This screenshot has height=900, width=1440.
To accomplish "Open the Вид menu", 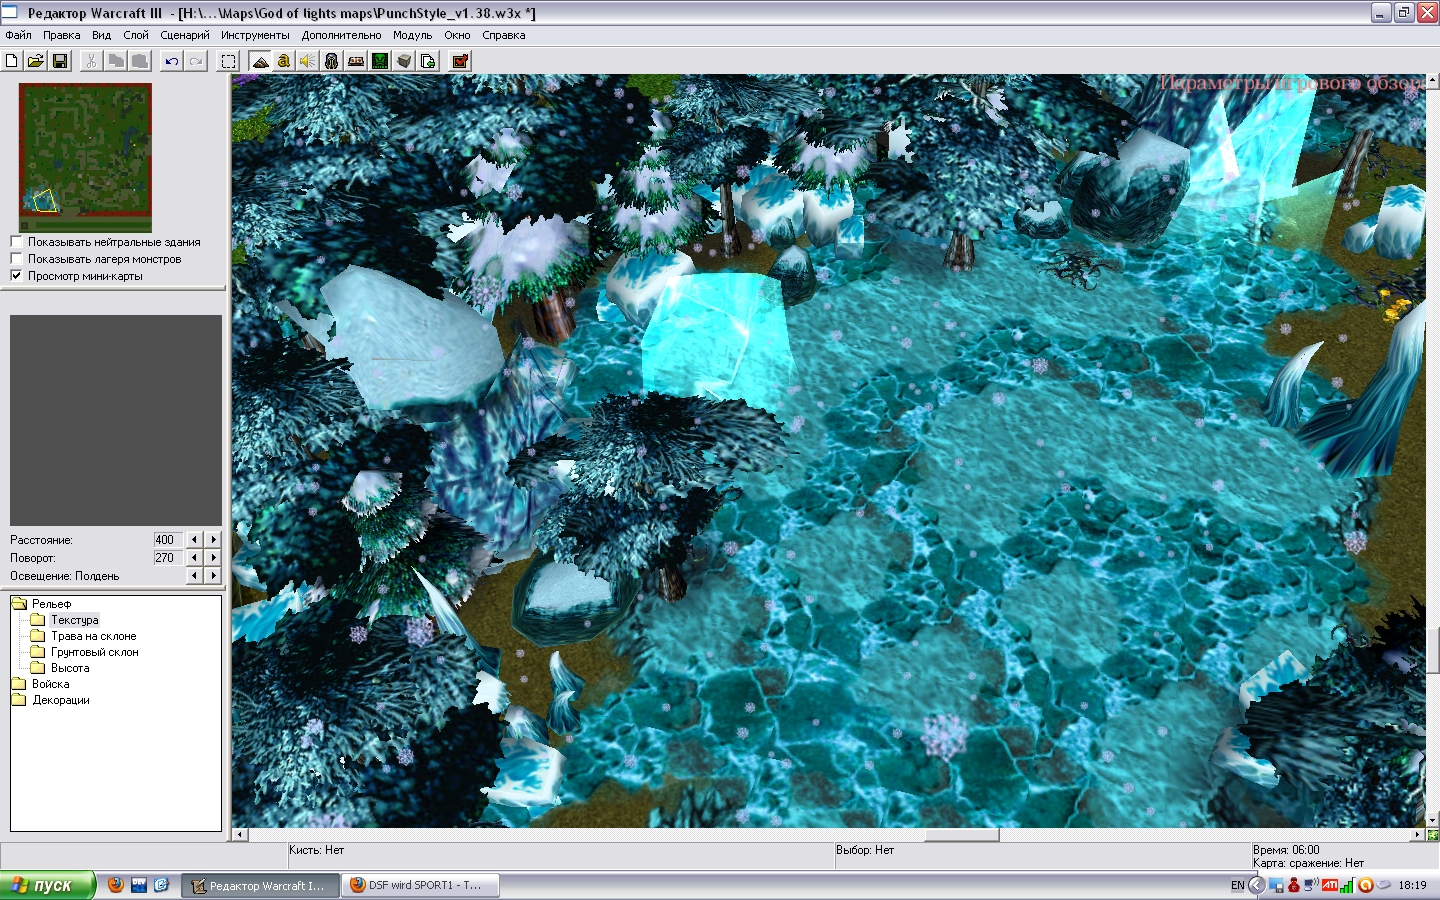I will click(102, 35).
